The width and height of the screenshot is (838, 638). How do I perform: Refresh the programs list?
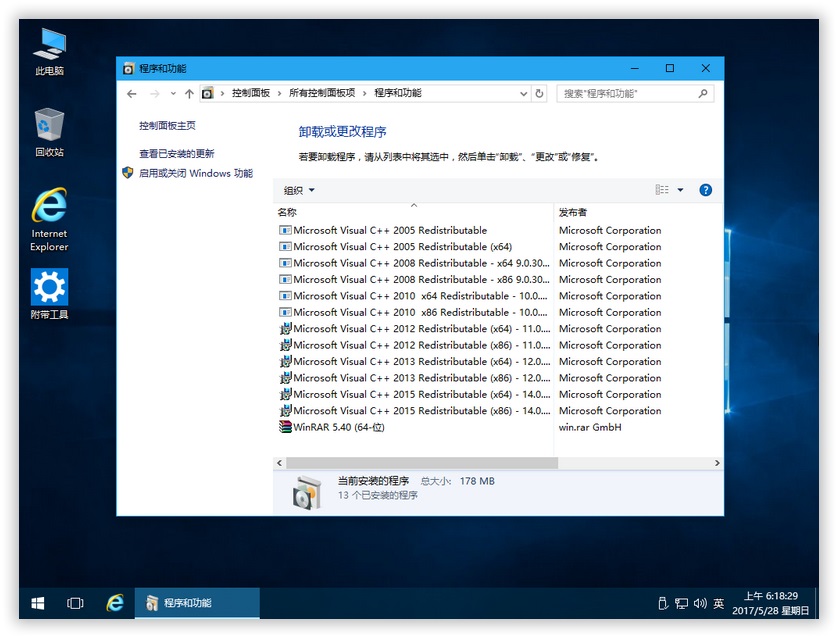pyautogui.click(x=540, y=94)
